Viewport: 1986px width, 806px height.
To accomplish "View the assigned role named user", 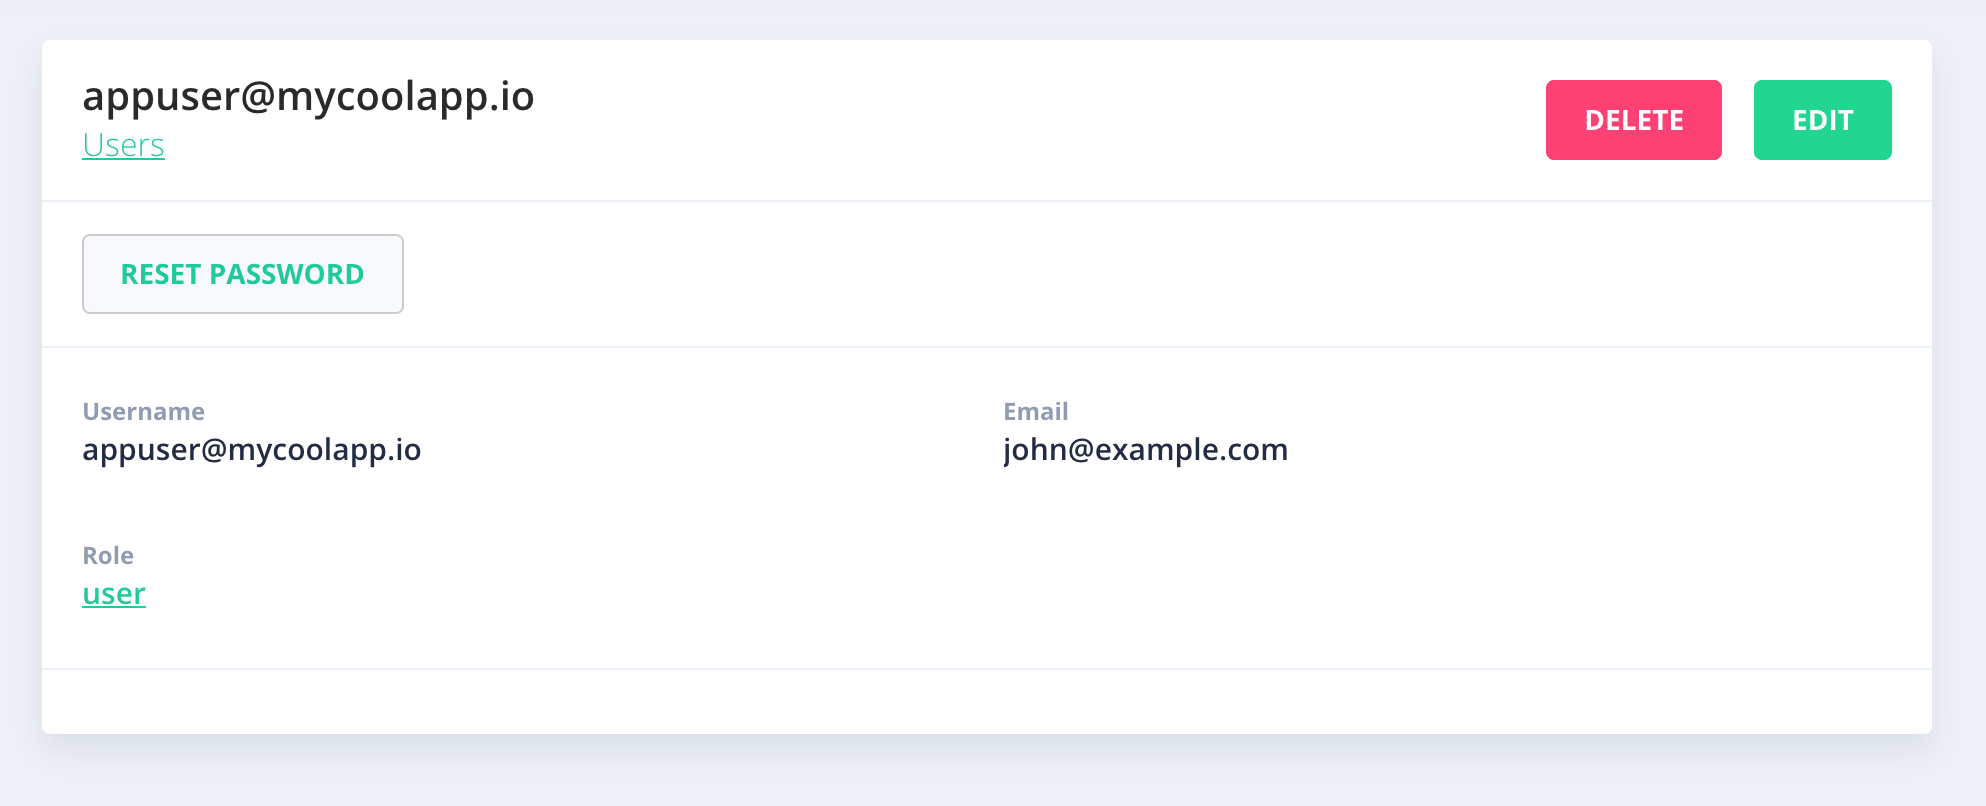I will click(x=114, y=594).
